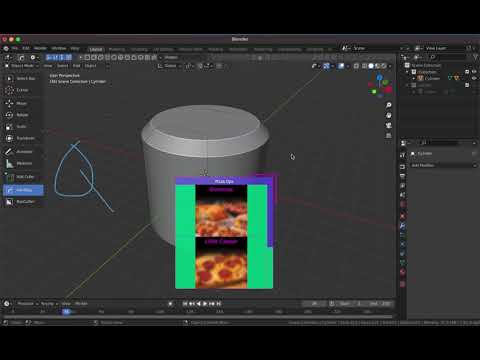
Task: Jump to the first frame
Action: 185,304
